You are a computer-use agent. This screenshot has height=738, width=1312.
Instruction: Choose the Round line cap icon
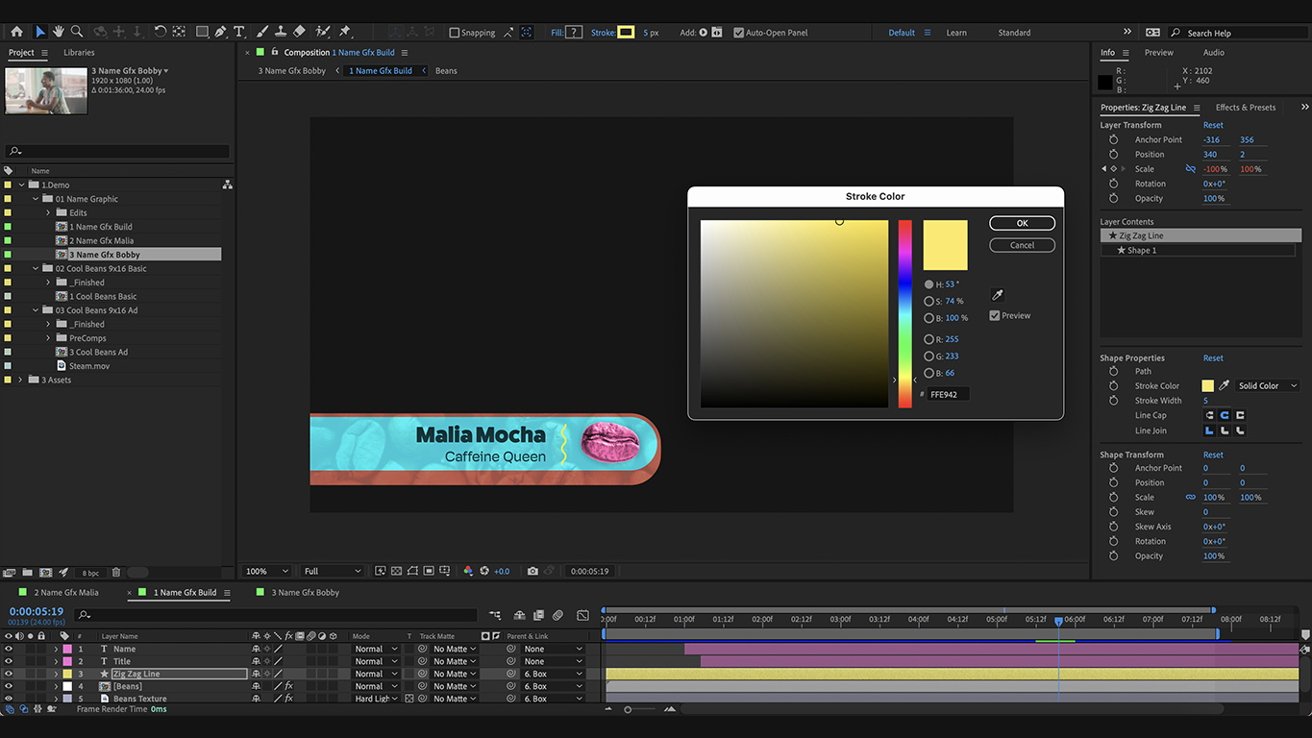[1225, 415]
